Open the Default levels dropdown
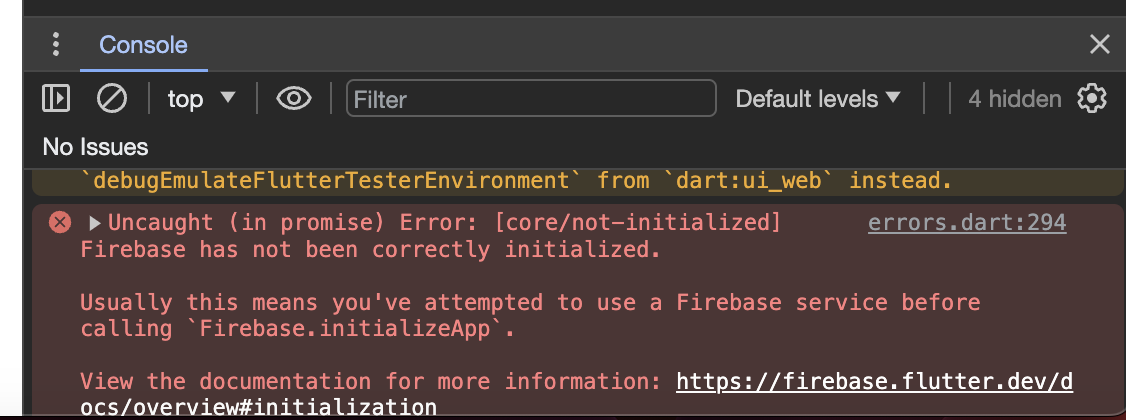The height and width of the screenshot is (420, 1126). pos(818,98)
